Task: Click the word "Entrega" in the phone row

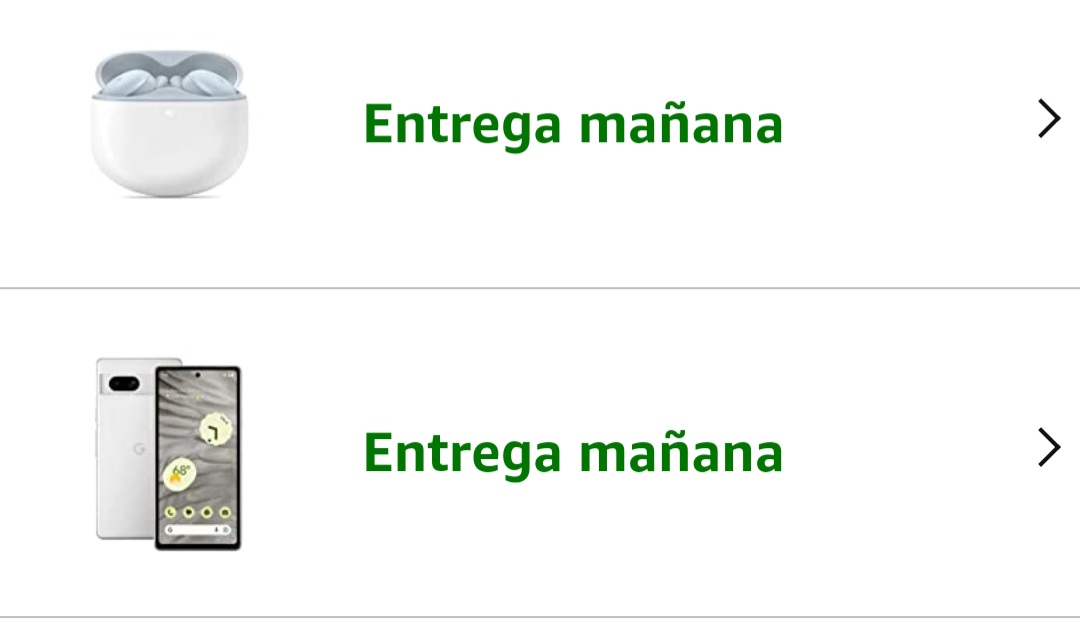Action: [462, 453]
